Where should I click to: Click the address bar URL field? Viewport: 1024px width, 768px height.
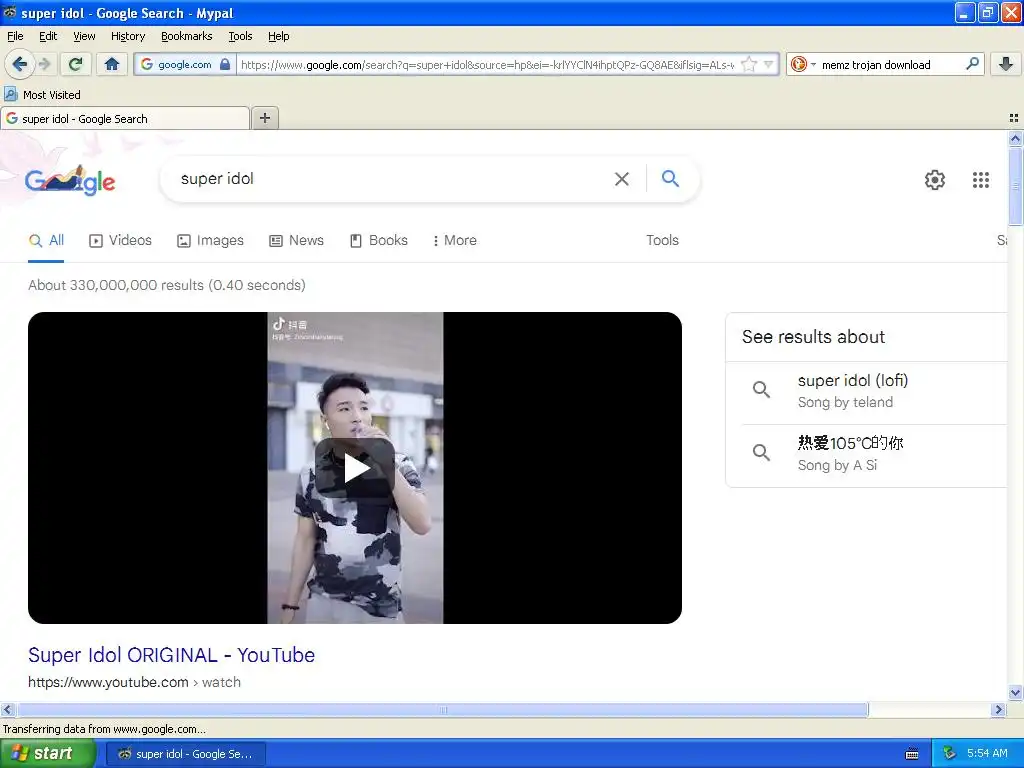[x=487, y=64]
